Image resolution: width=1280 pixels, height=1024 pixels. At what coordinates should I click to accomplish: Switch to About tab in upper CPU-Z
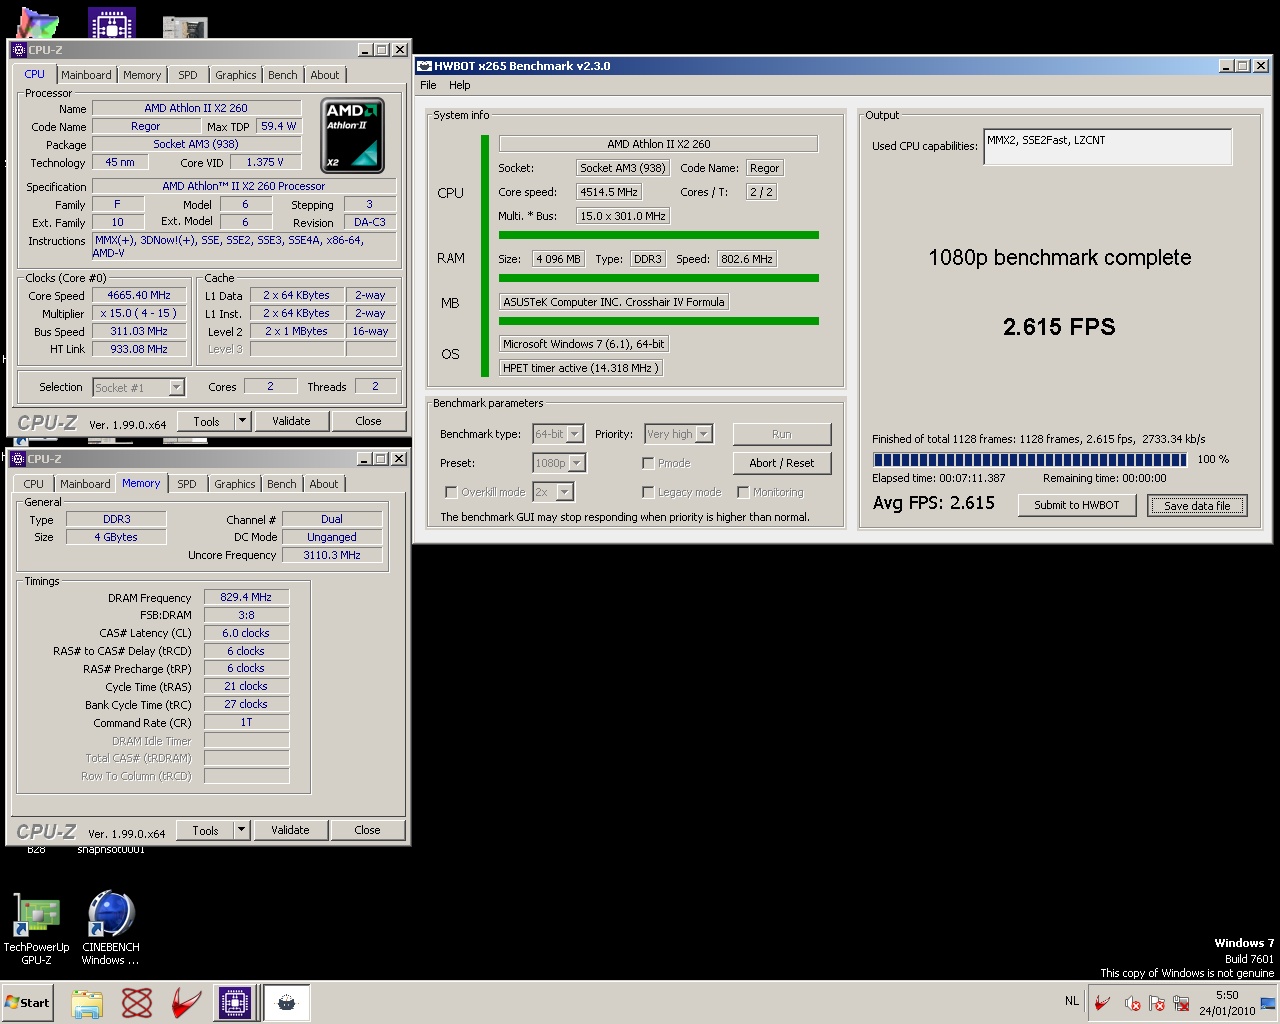[x=325, y=75]
